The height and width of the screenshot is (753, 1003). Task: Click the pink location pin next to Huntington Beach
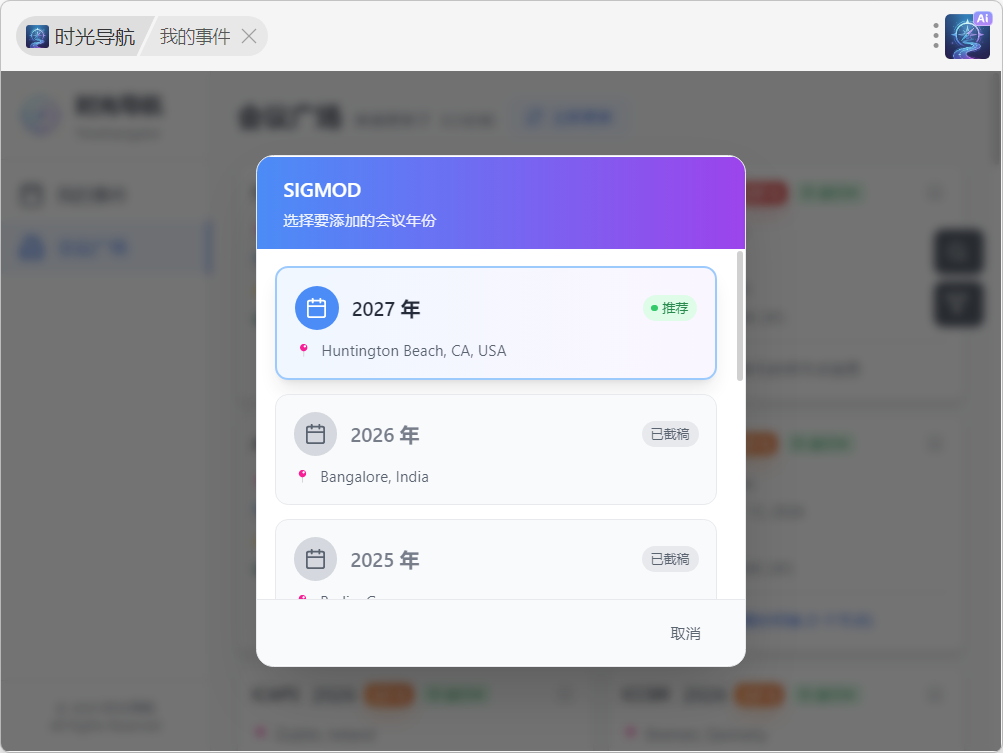tap(304, 350)
